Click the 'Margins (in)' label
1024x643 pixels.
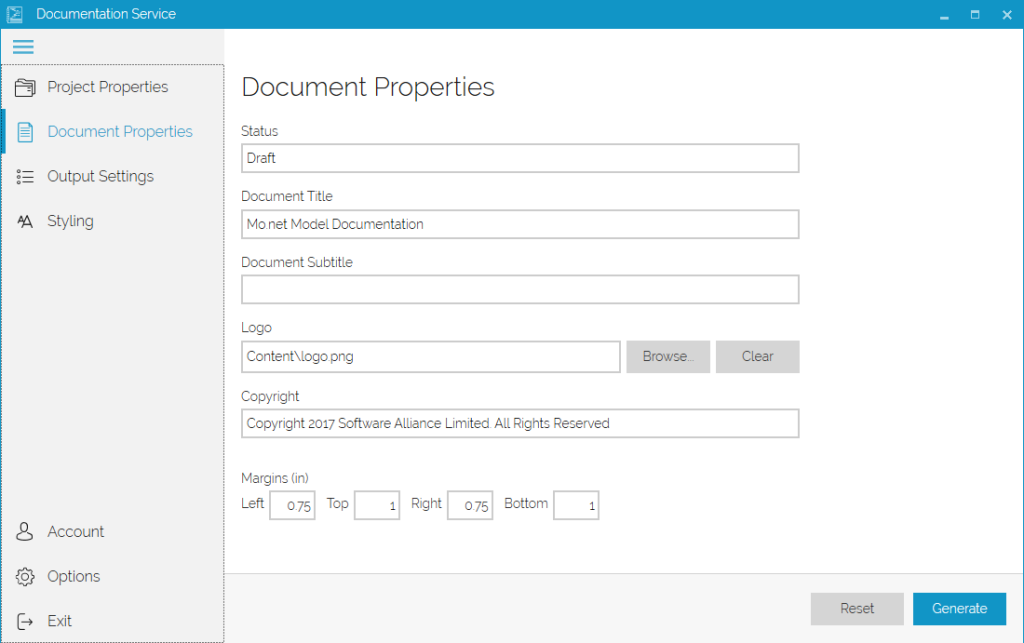[274, 478]
